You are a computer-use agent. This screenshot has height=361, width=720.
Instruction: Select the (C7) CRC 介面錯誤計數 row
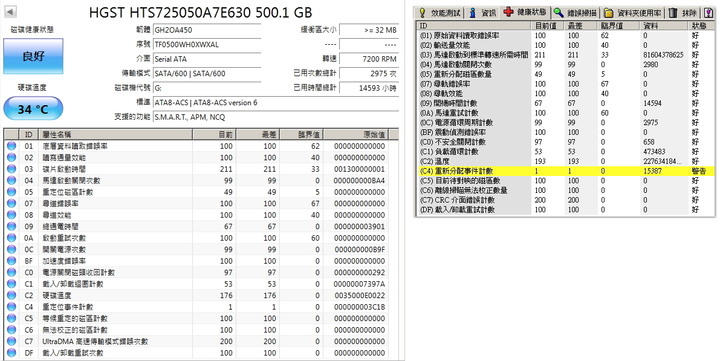pos(566,200)
